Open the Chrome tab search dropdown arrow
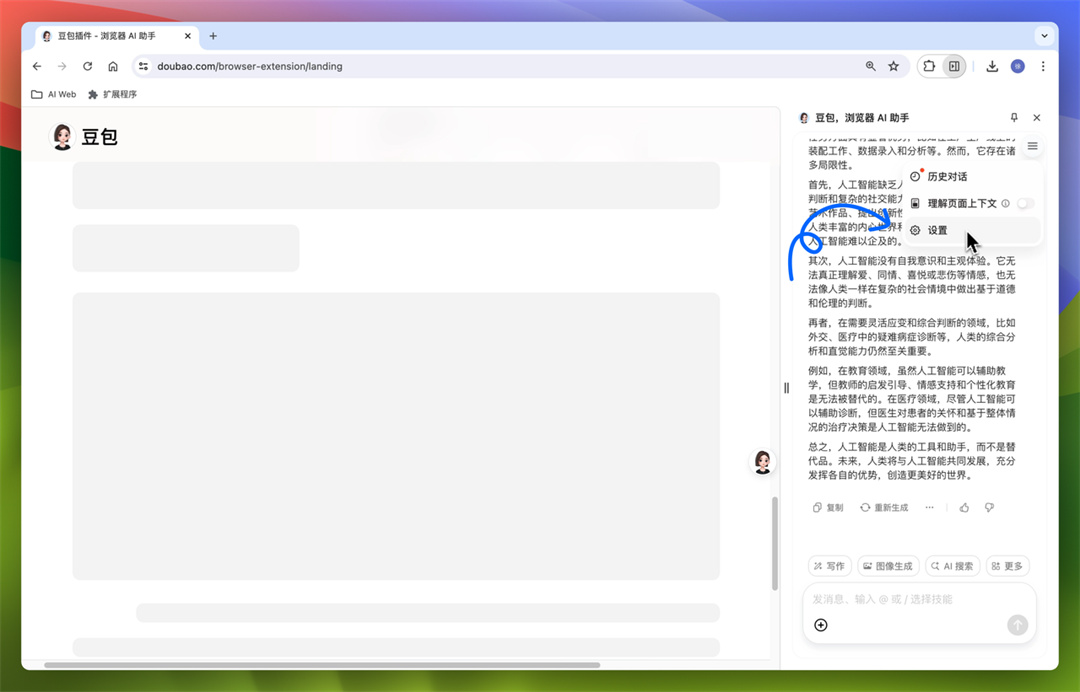This screenshot has height=692, width=1080. click(1044, 36)
